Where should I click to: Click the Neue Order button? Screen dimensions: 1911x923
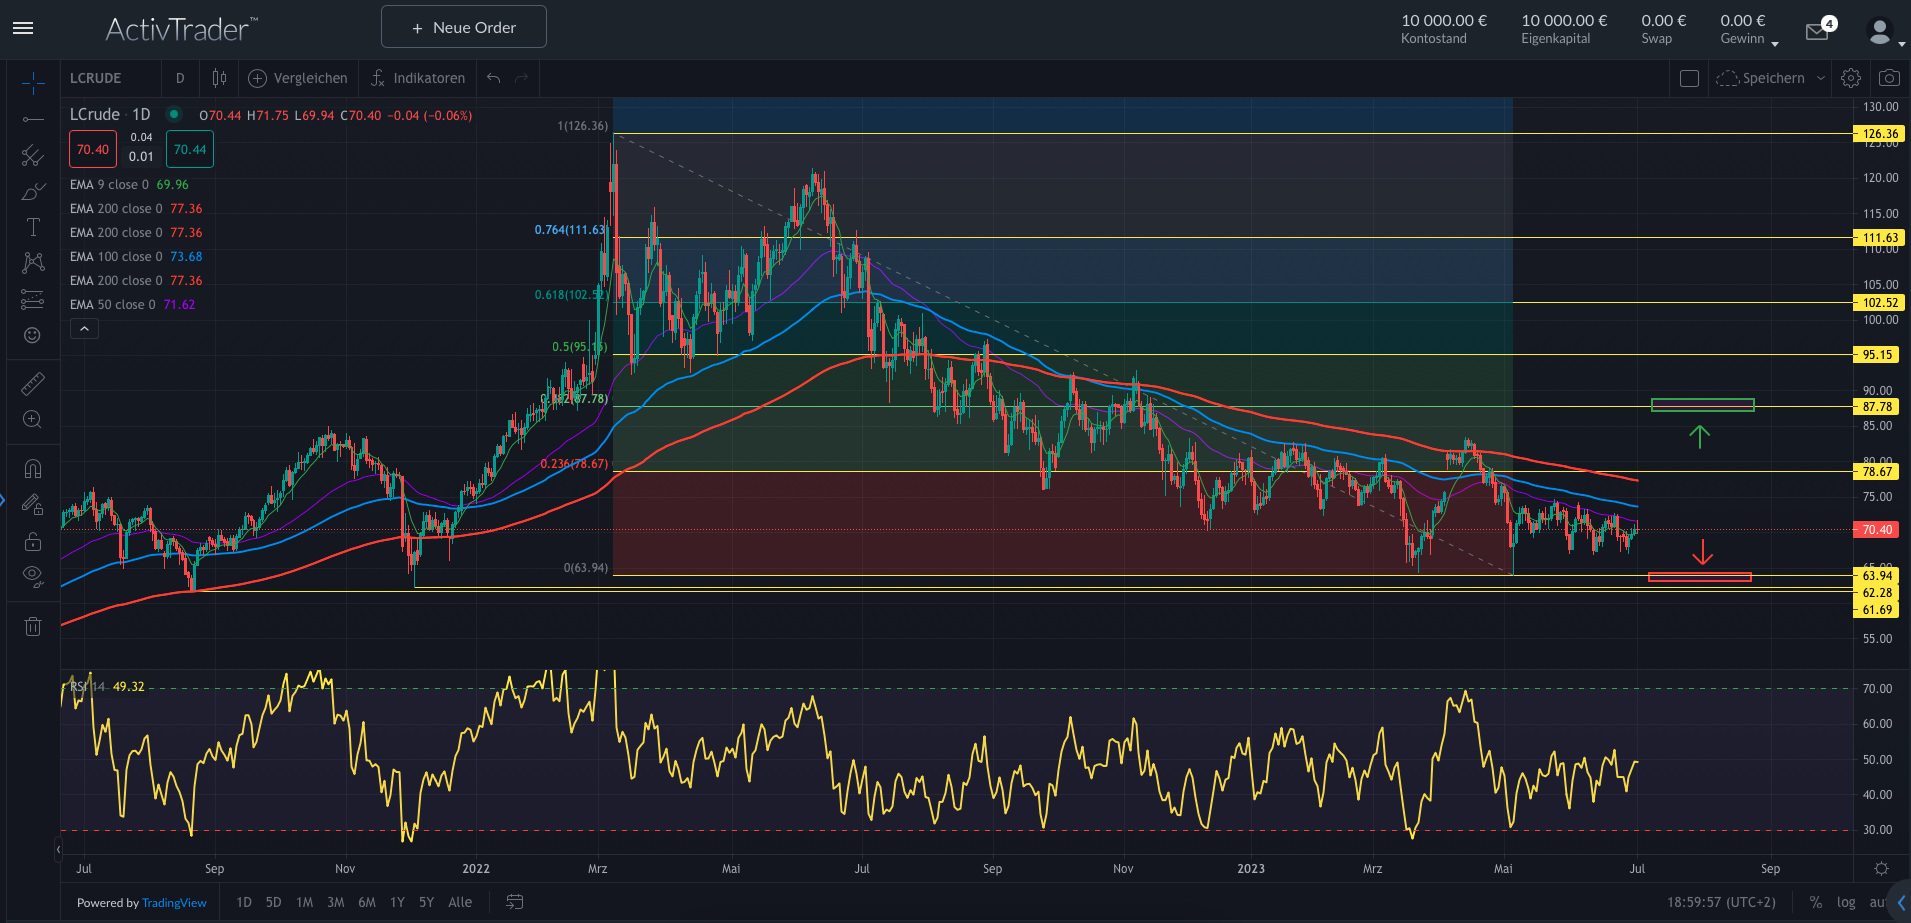click(x=464, y=27)
